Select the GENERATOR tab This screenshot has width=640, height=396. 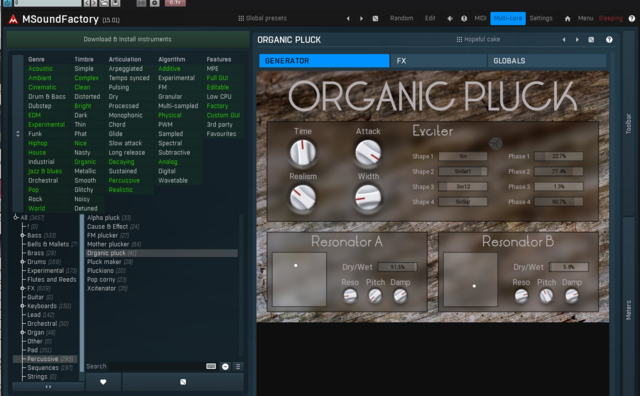pyautogui.click(x=324, y=61)
